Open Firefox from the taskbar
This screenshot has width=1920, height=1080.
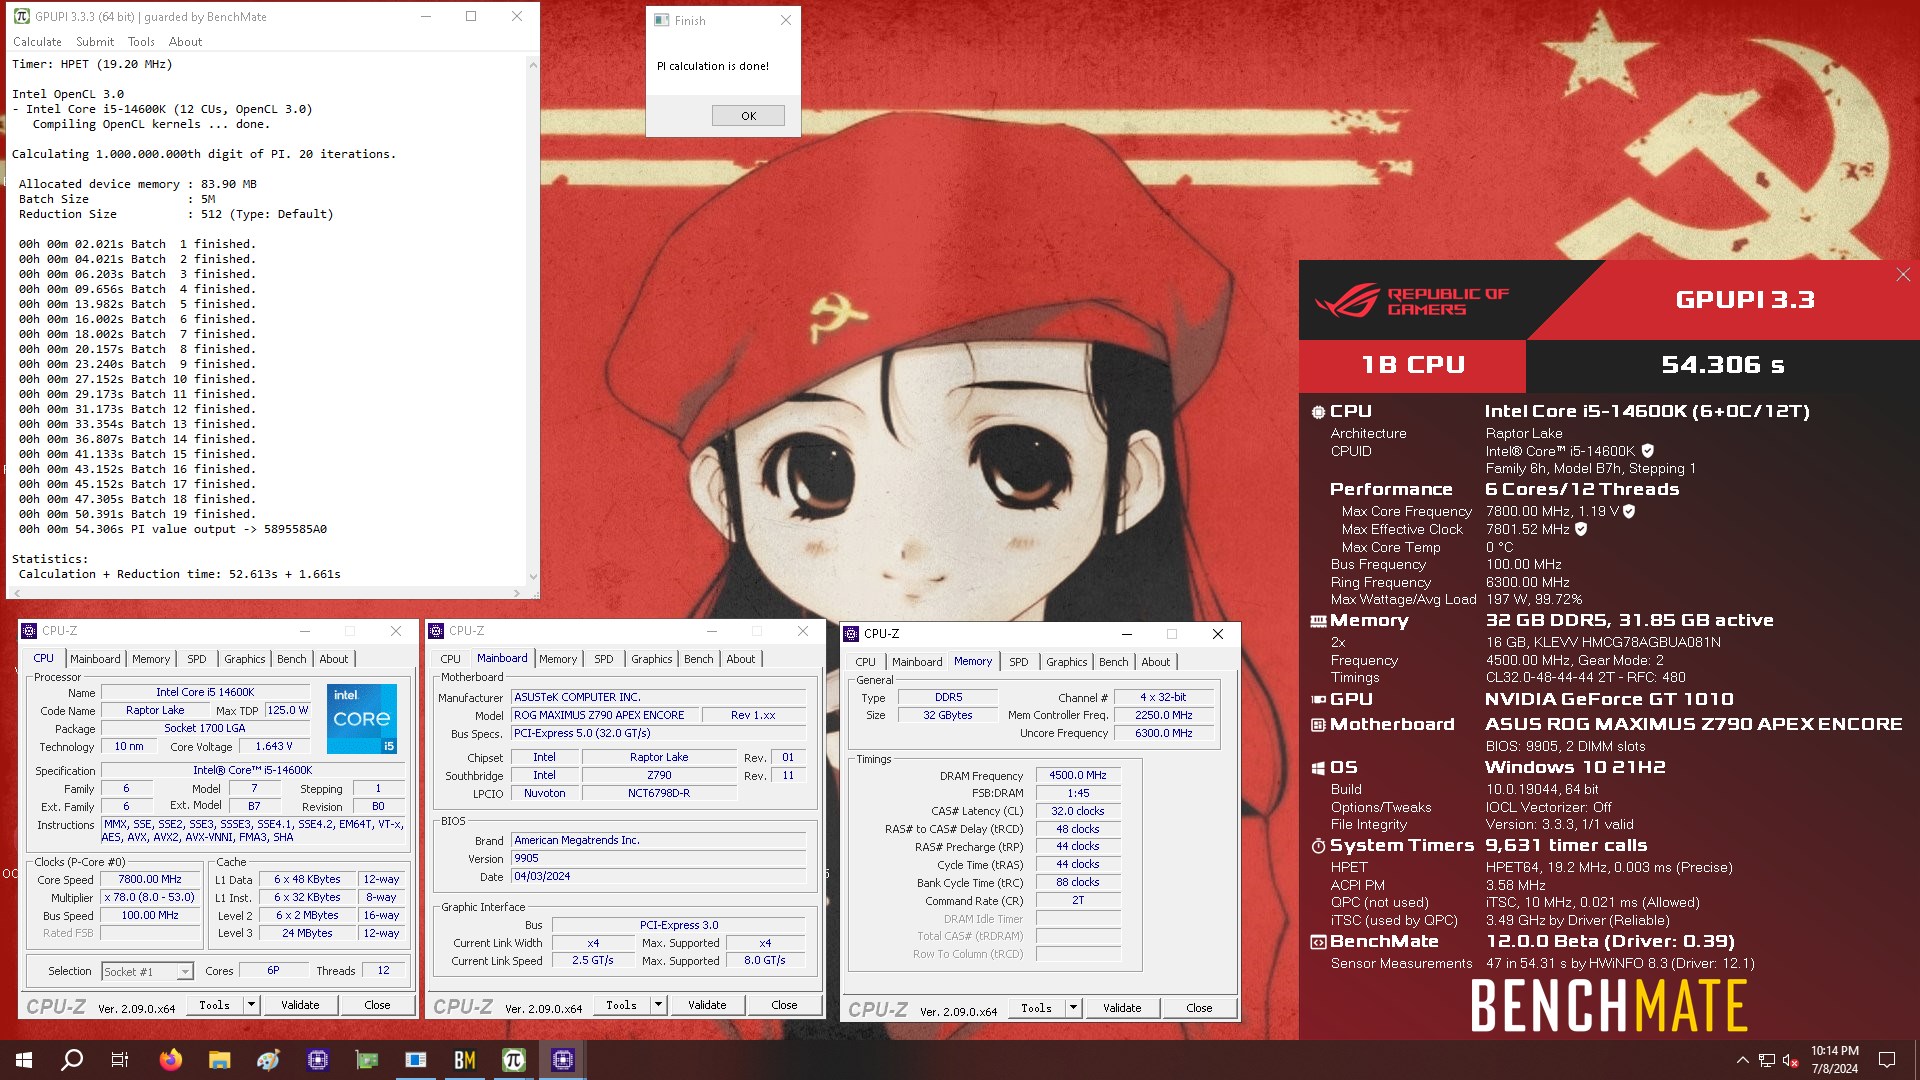tap(171, 1060)
